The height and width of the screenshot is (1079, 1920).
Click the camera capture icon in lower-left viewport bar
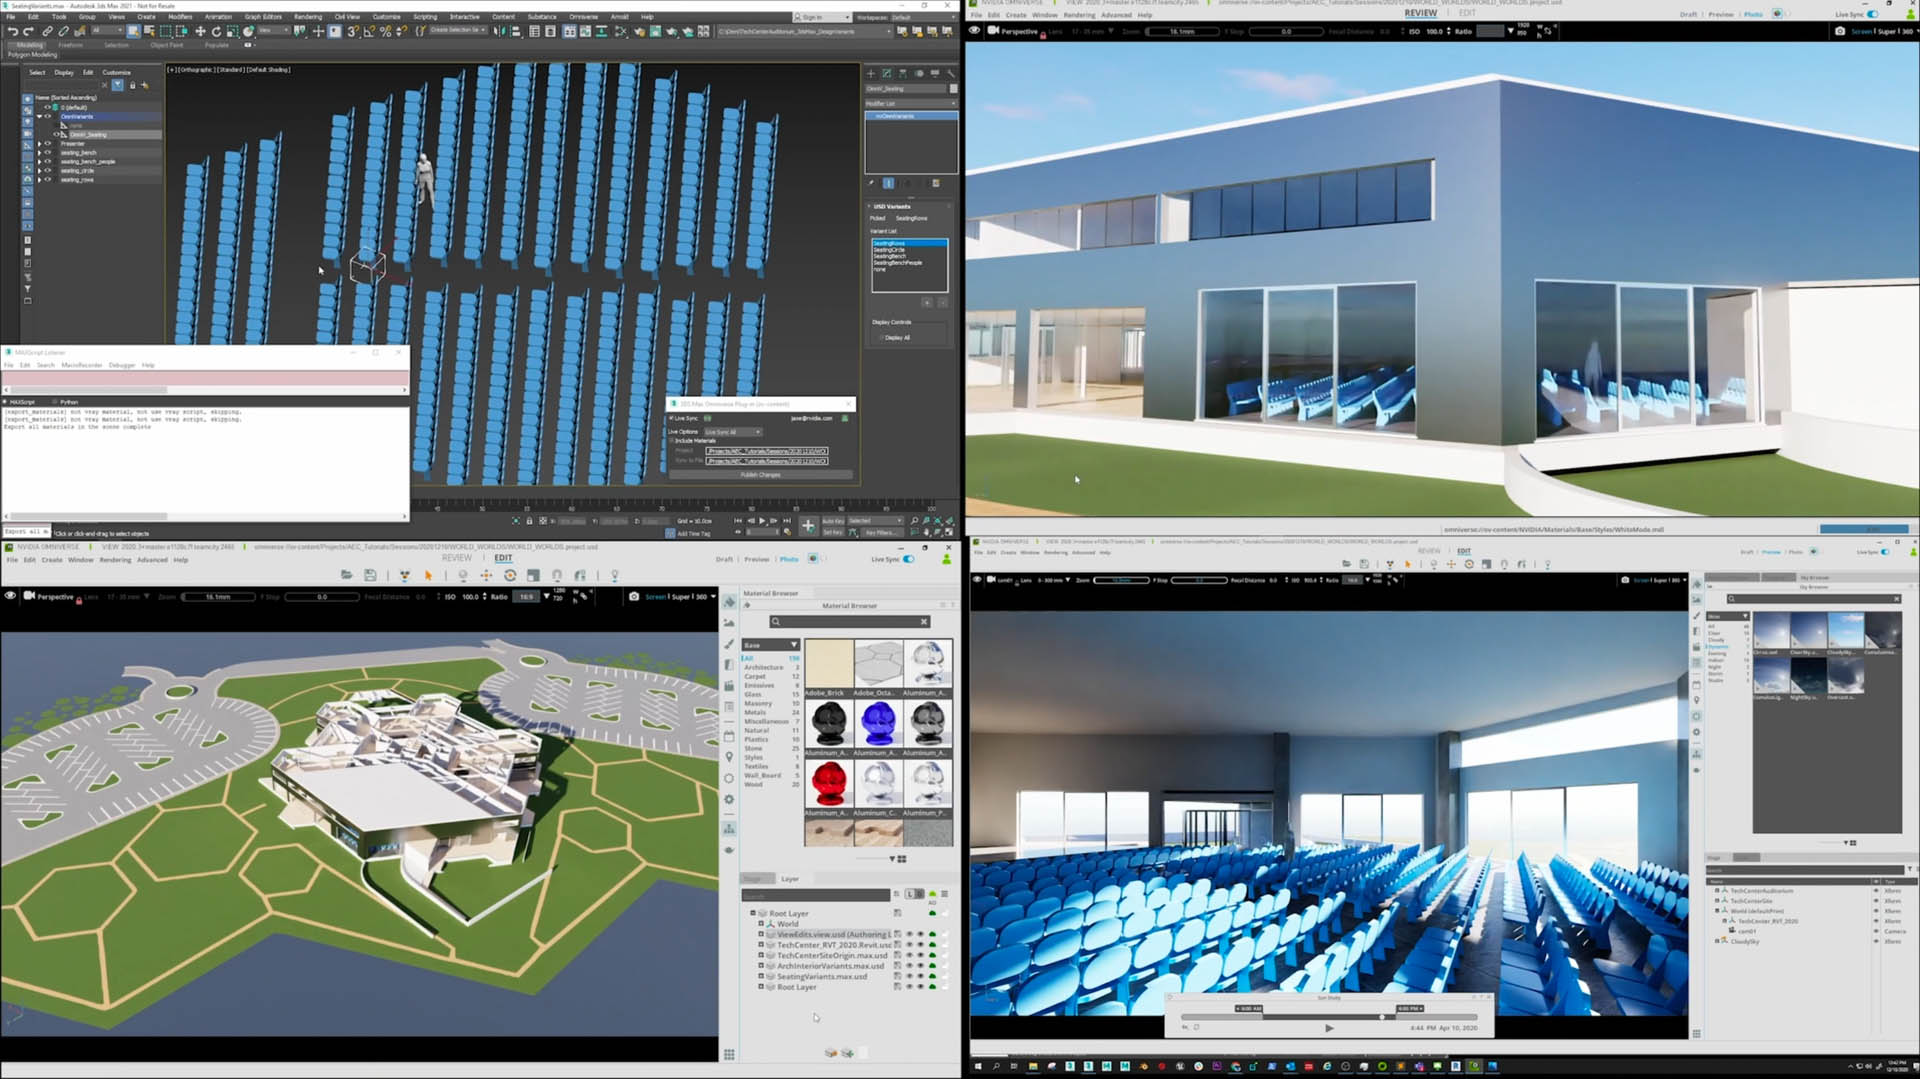[x=633, y=597]
